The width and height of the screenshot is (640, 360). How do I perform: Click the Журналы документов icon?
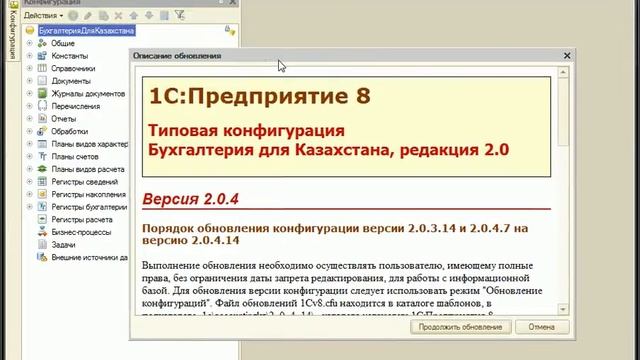point(42,93)
